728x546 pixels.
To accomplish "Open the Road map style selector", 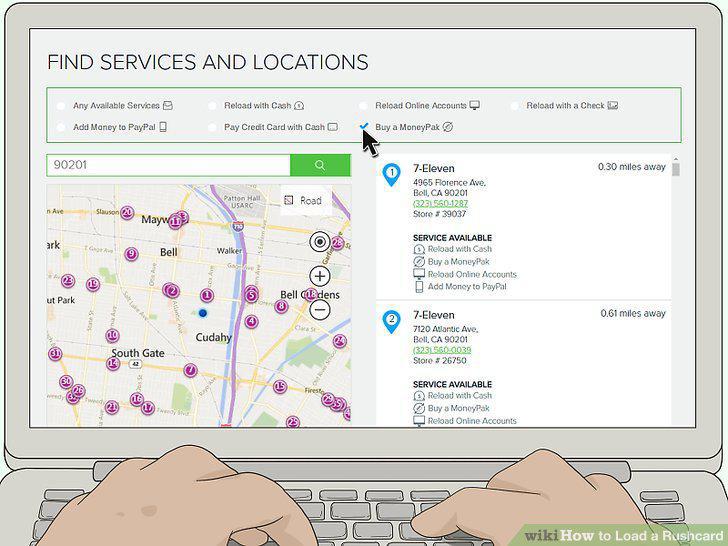I will pyautogui.click(x=305, y=201).
